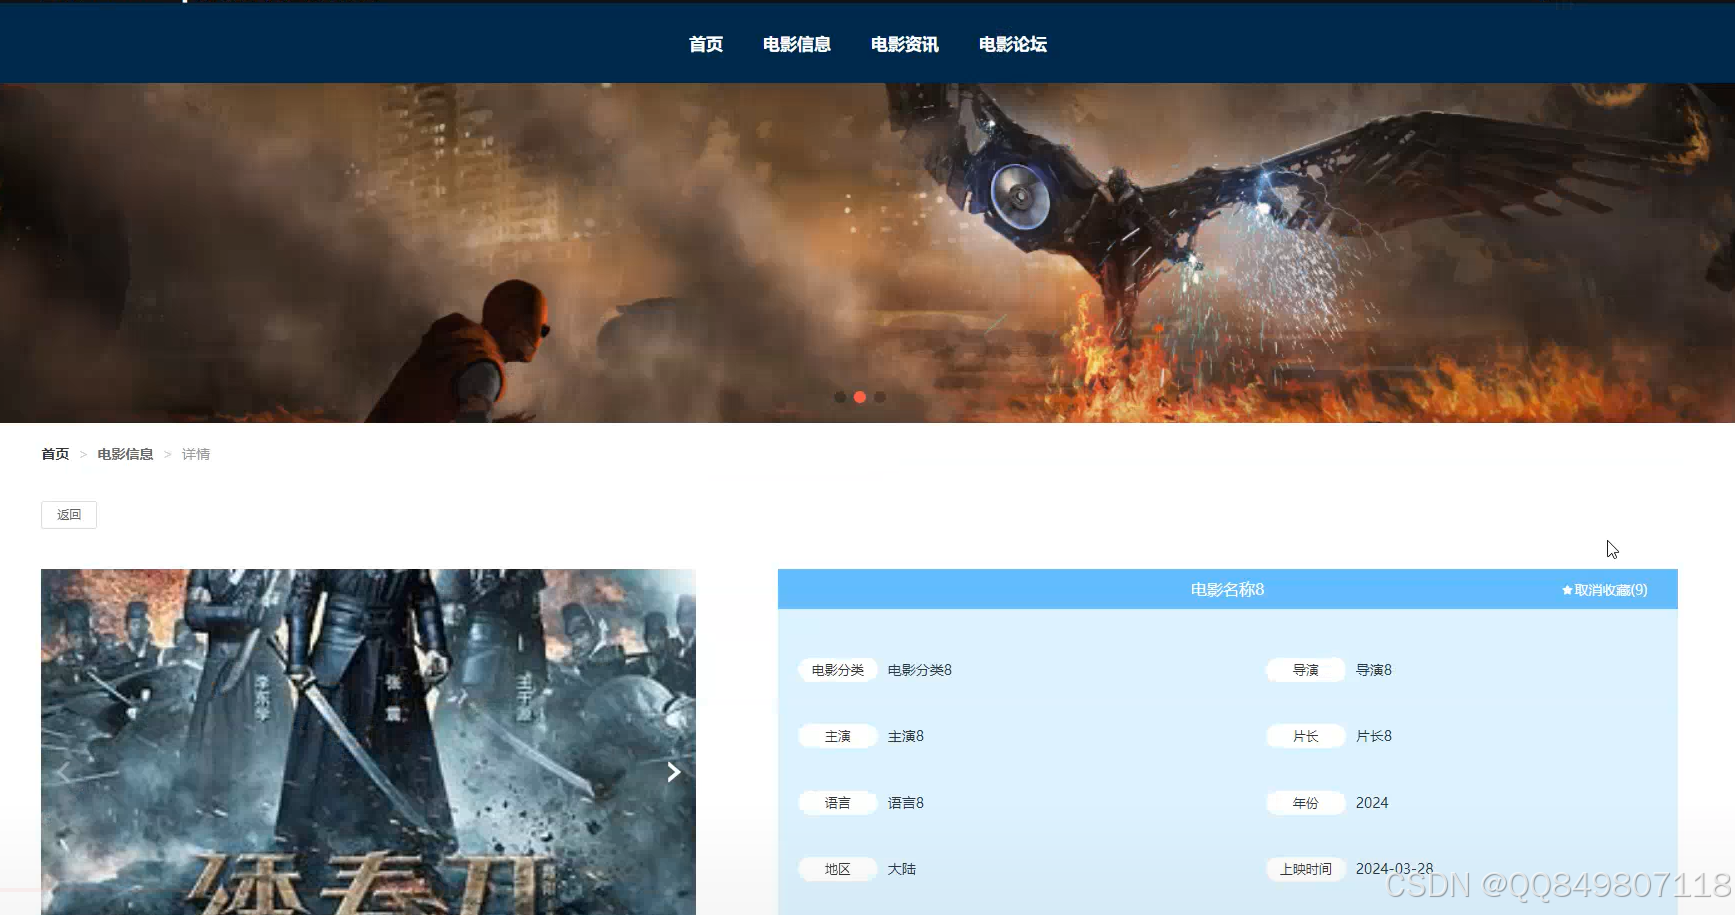
Task: Select the third banner carousel dot
Action: click(880, 397)
